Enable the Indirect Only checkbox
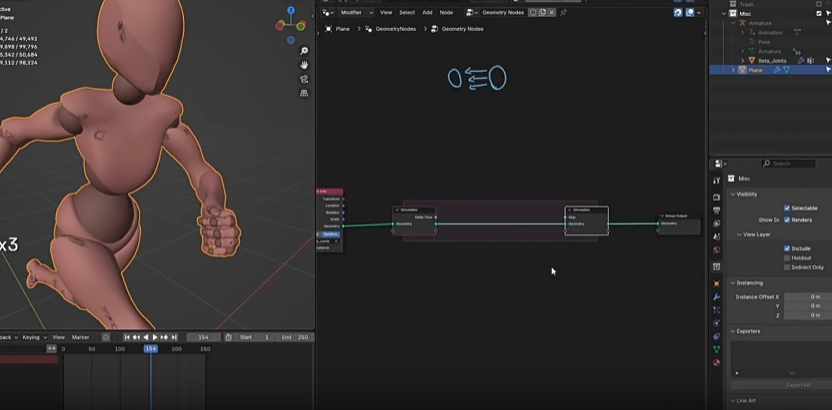Screen dimensions: 832x410 click(x=787, y=267)
